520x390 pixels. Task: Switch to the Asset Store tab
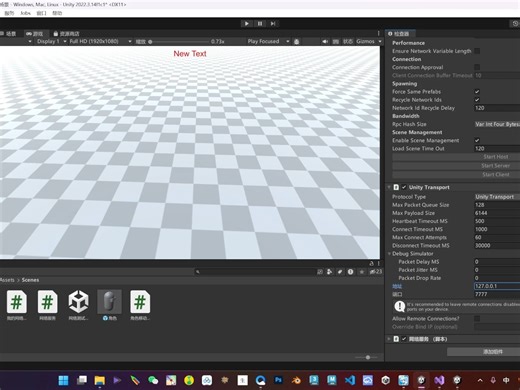pos(66,34)
